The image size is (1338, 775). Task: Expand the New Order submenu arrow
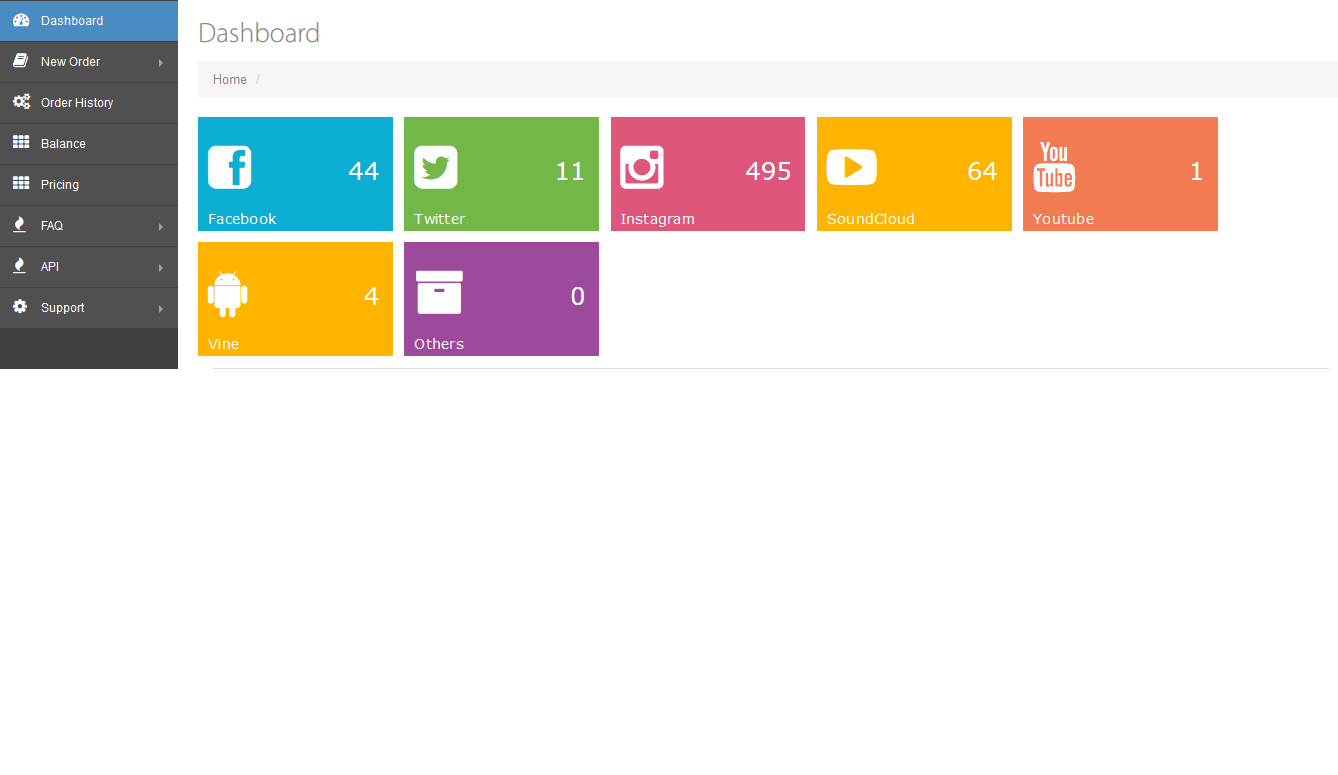[160, 63]
